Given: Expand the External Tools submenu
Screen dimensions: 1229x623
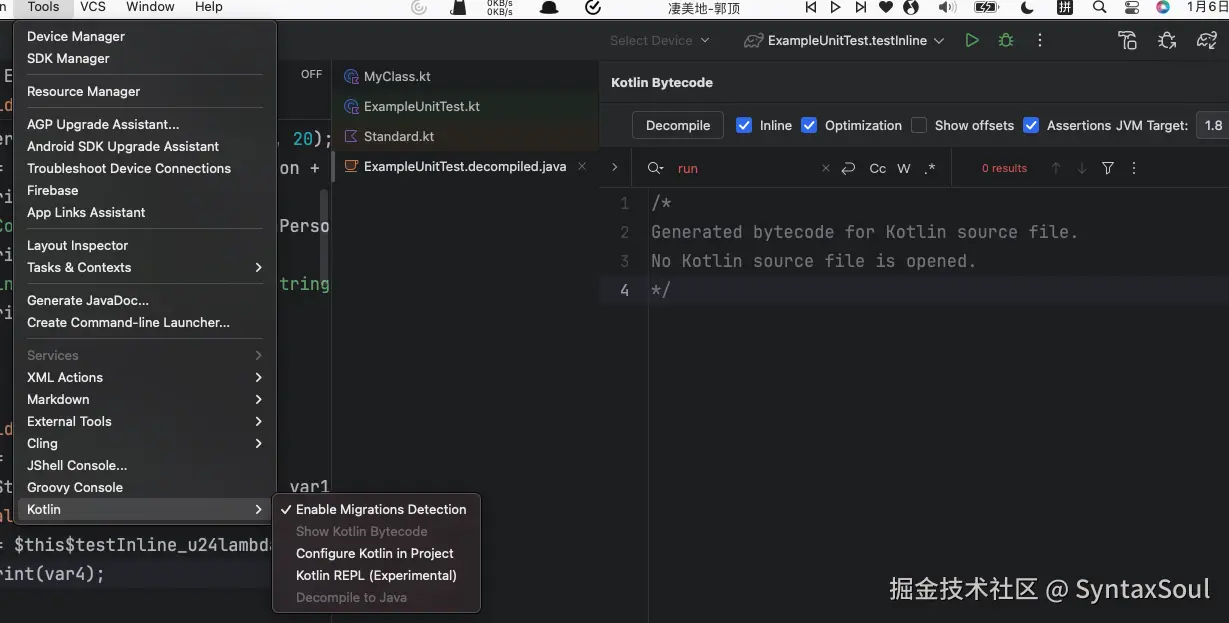Looking at the screenshot, I should (144, 421).
